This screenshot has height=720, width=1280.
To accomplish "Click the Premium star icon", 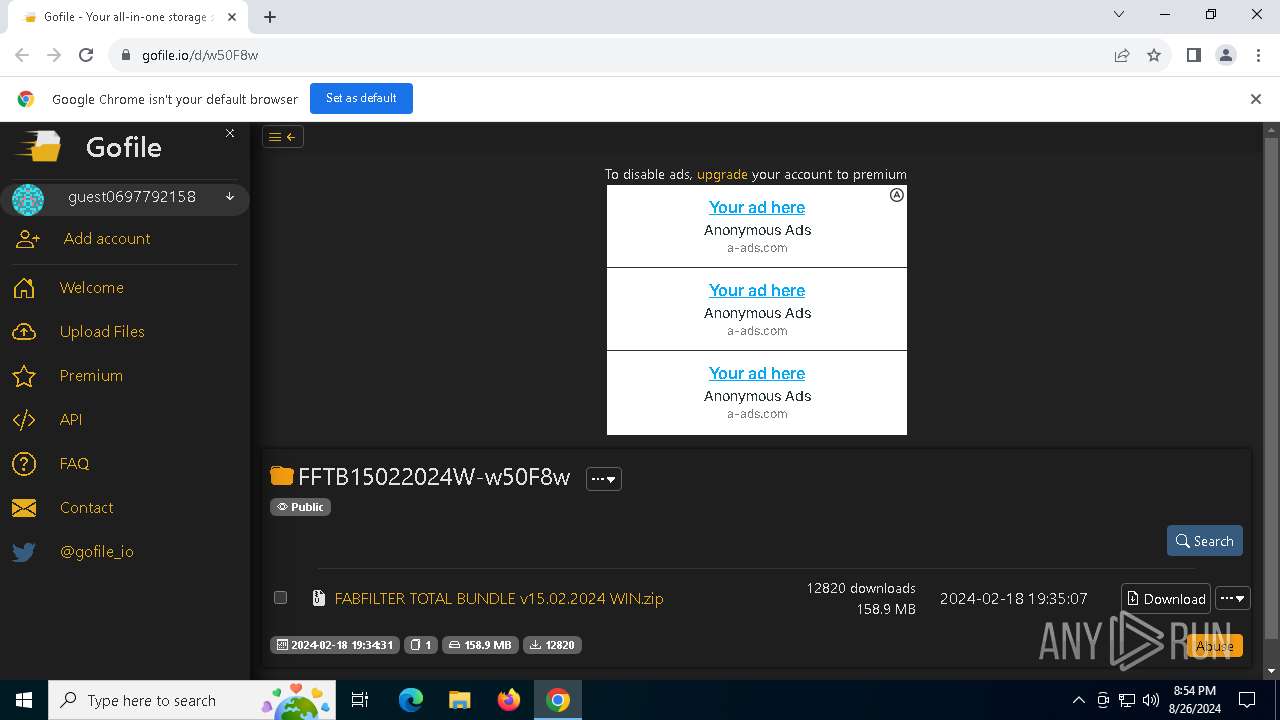I will [24, 376].
